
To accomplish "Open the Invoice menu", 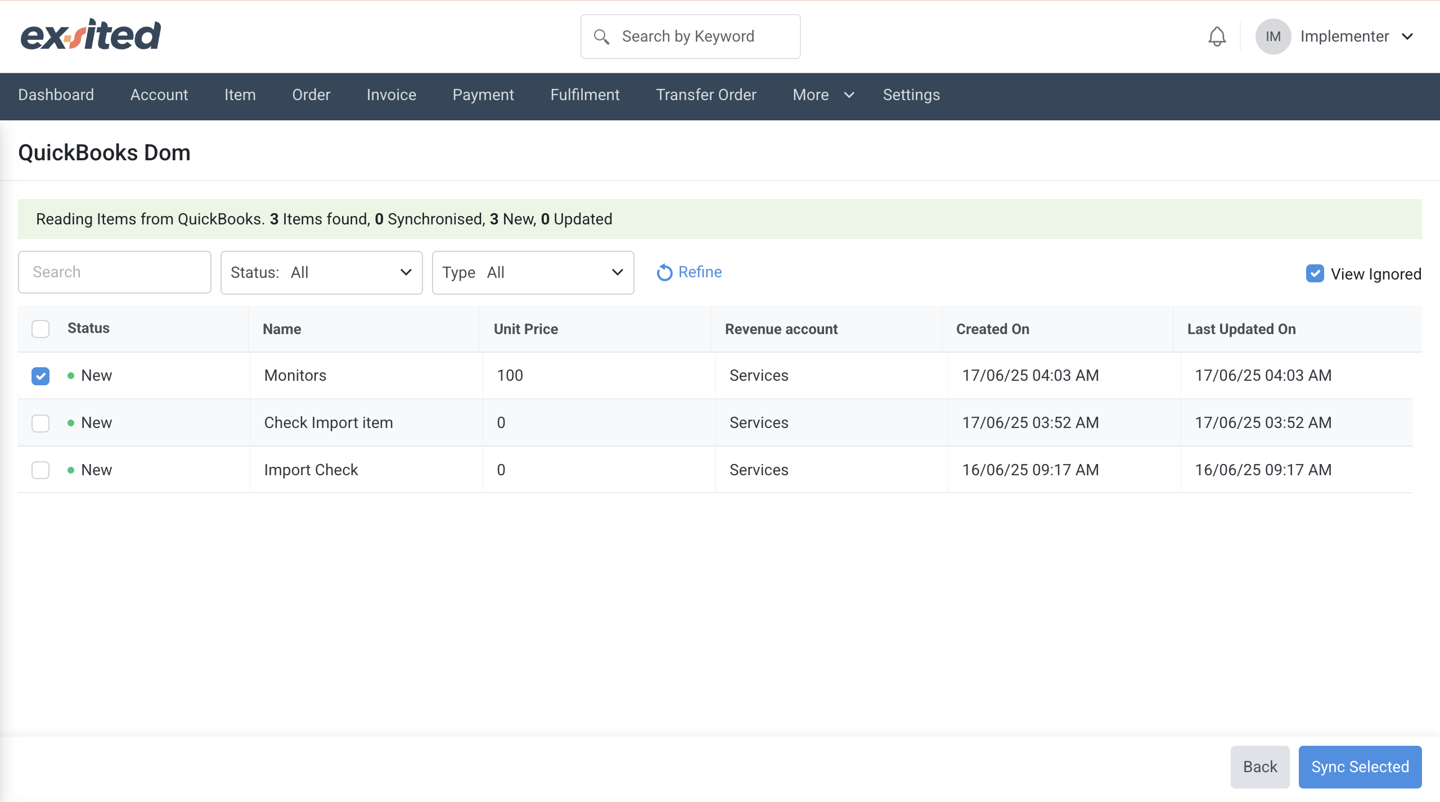I will [391, 95].
